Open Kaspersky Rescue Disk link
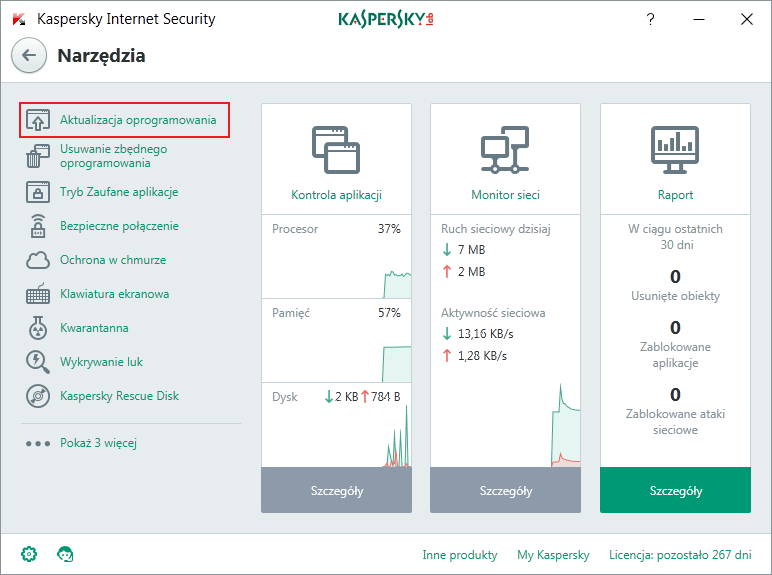 click(119, 396)
